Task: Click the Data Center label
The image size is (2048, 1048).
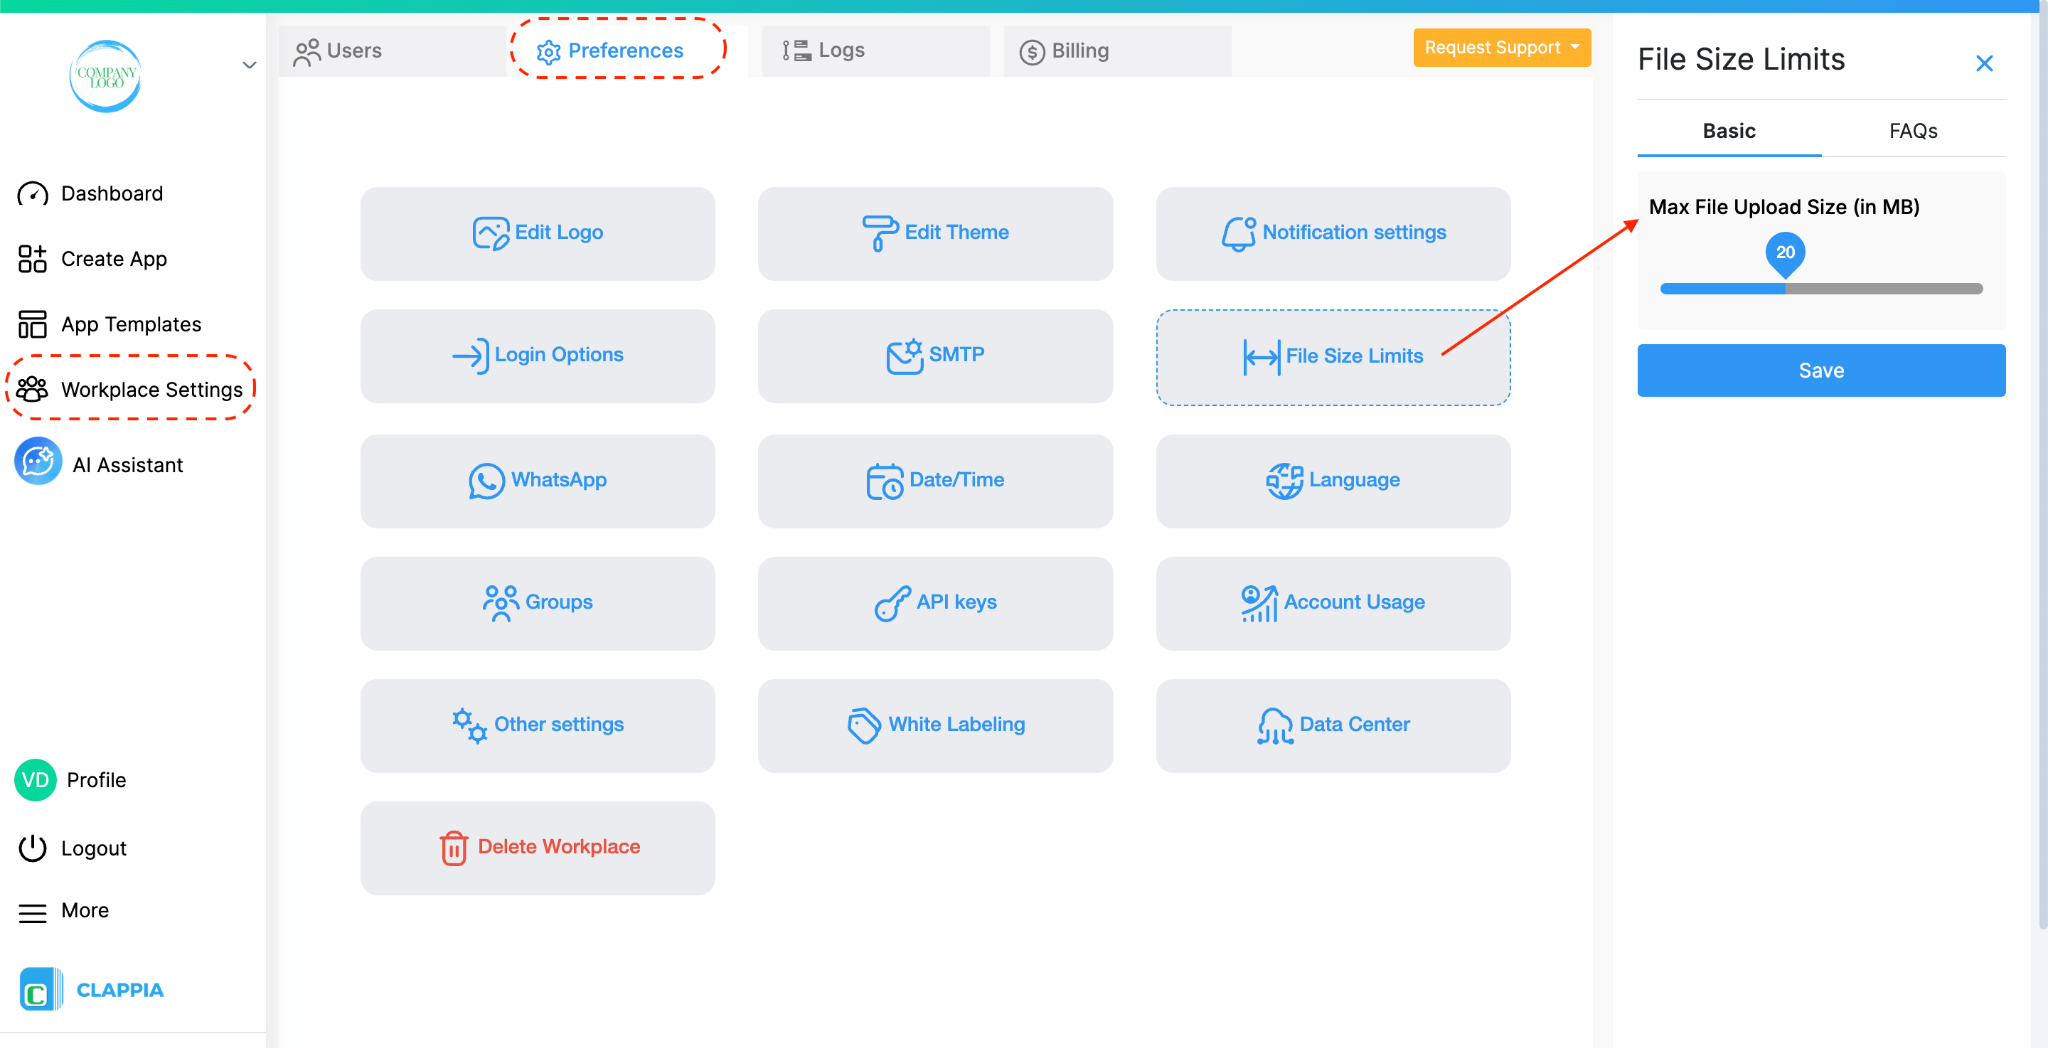Action: coord(1355,725)
